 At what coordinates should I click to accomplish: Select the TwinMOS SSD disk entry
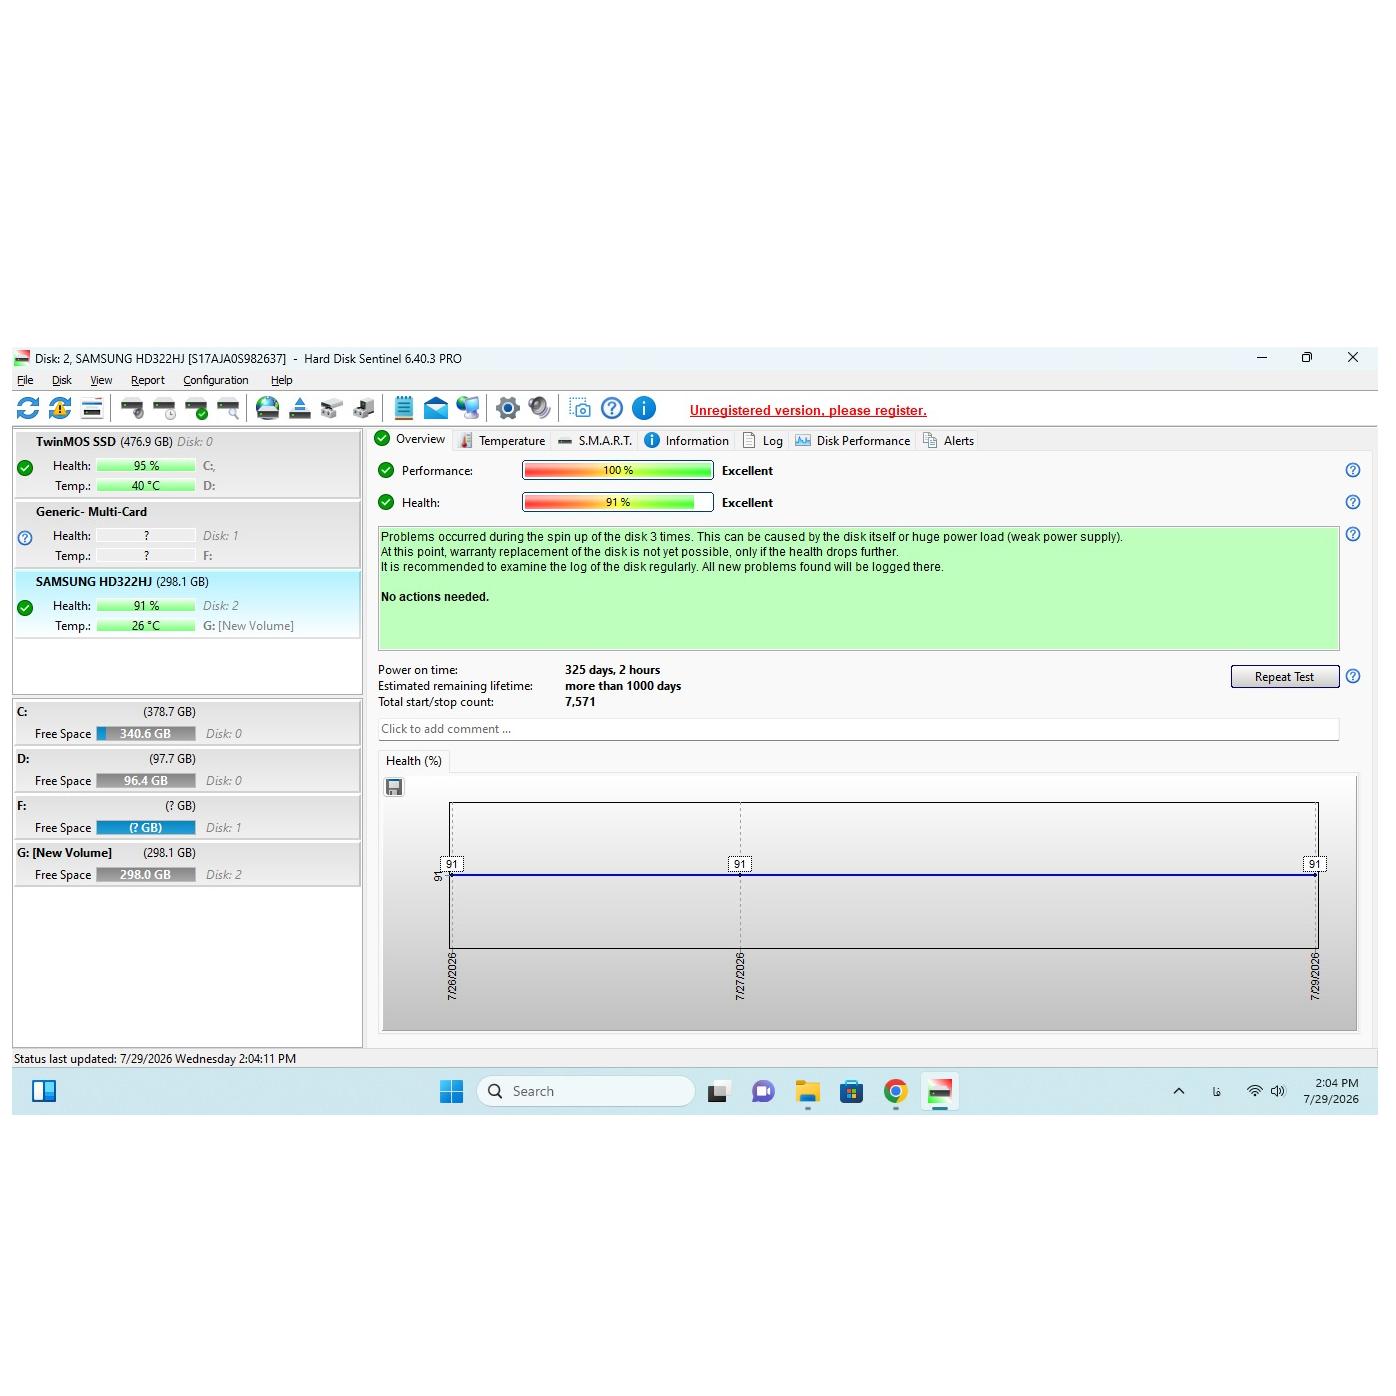(187, 464)
